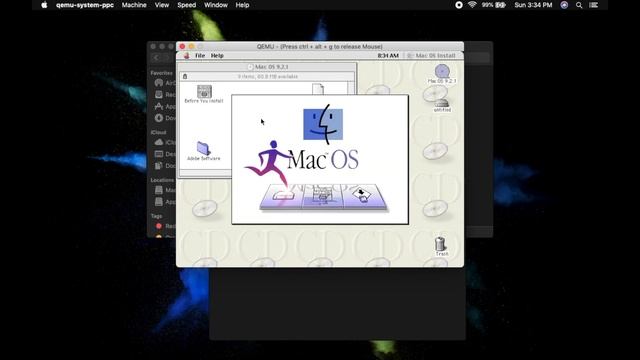The image size is (640, 360).
Task: Click the 99% battery percentage text
Action: click(x=487, y=5)
